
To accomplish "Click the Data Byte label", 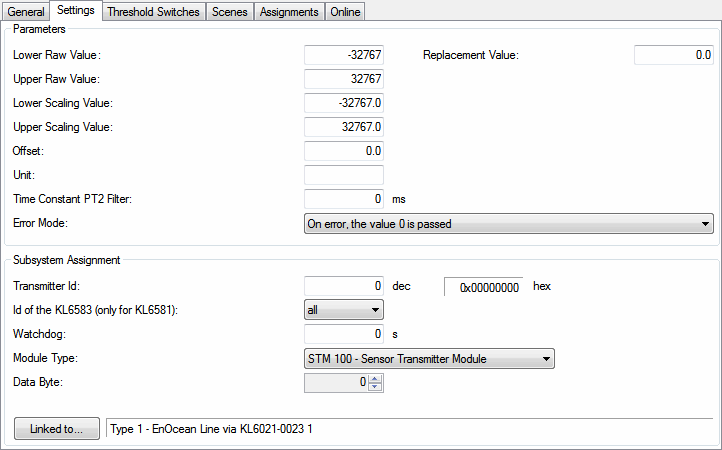I will pos(38,382).
